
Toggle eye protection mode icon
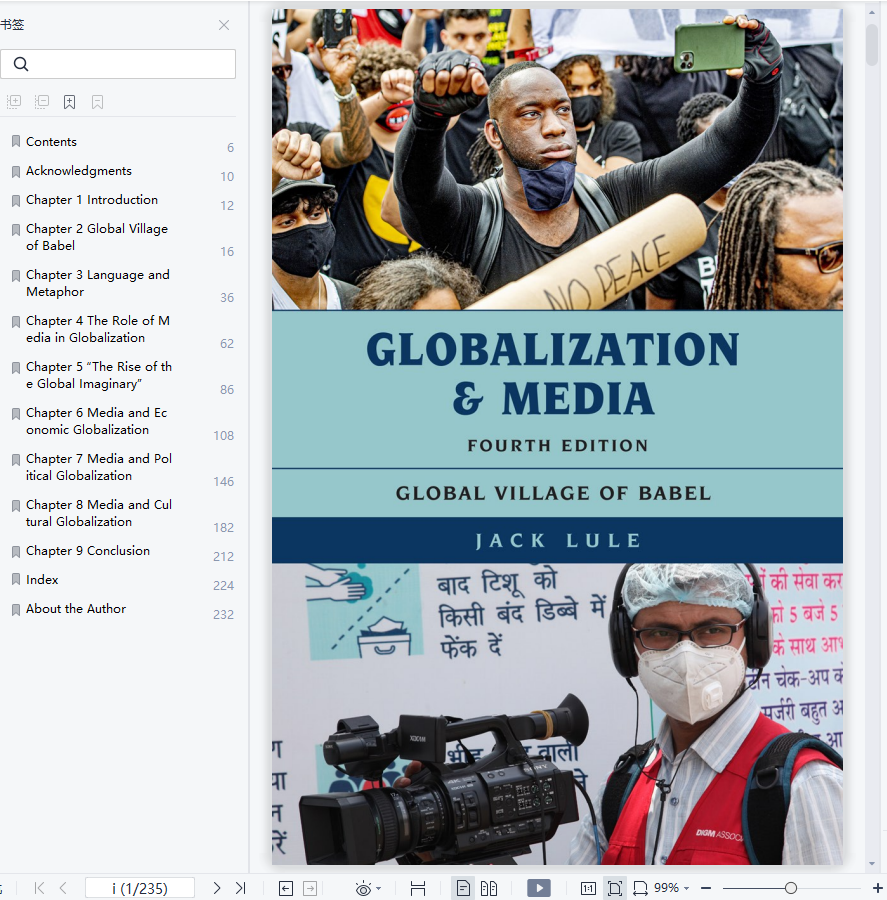point(363,889)
